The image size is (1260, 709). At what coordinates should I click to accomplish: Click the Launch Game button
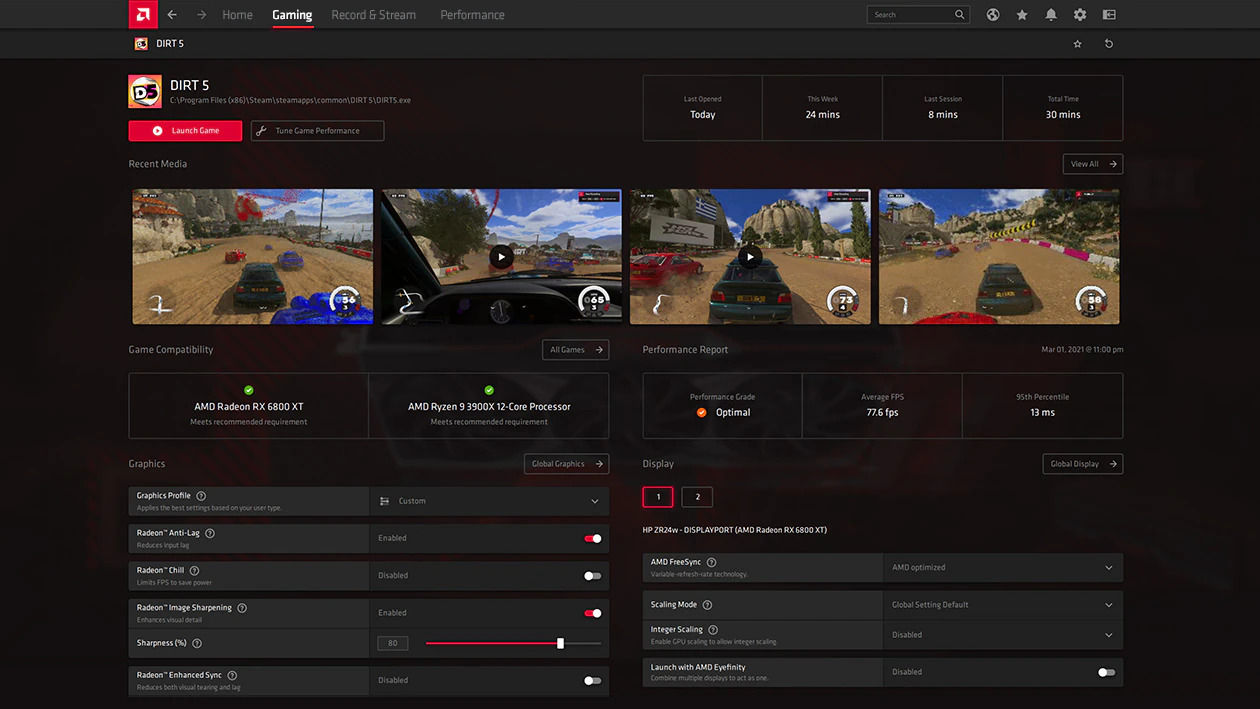click(x=185, y=130)
